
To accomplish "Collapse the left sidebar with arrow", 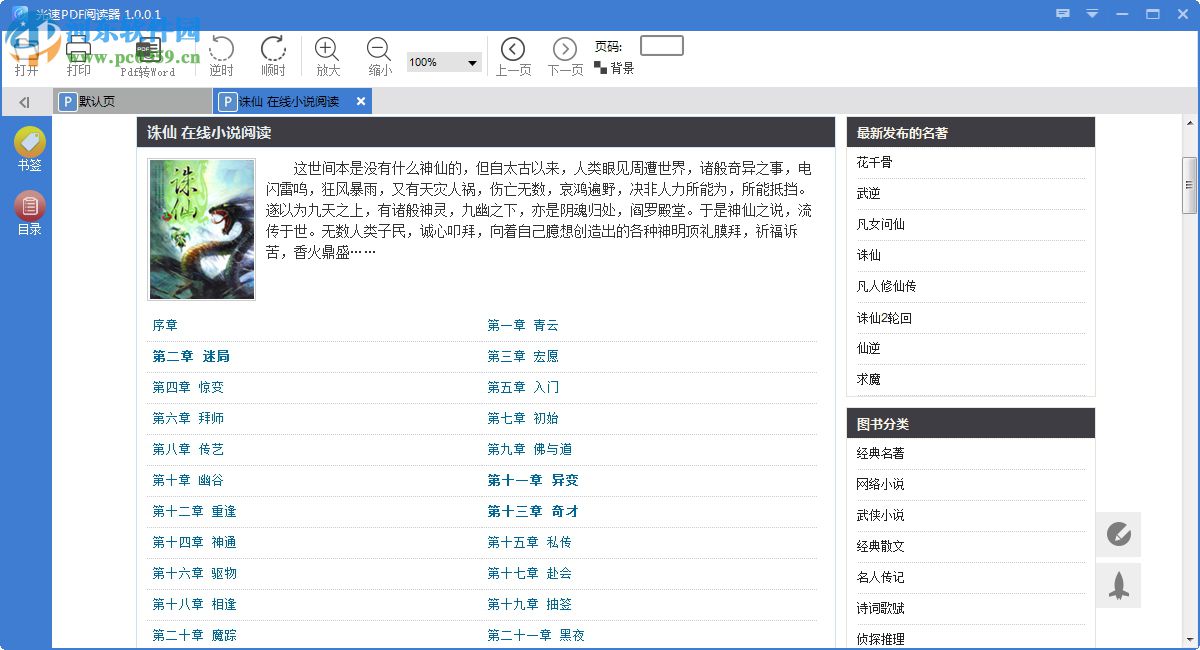I will 24,102.
